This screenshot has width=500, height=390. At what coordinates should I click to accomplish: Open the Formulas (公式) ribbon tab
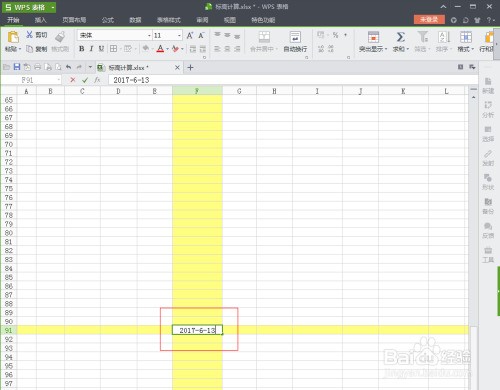click(108, 20)
